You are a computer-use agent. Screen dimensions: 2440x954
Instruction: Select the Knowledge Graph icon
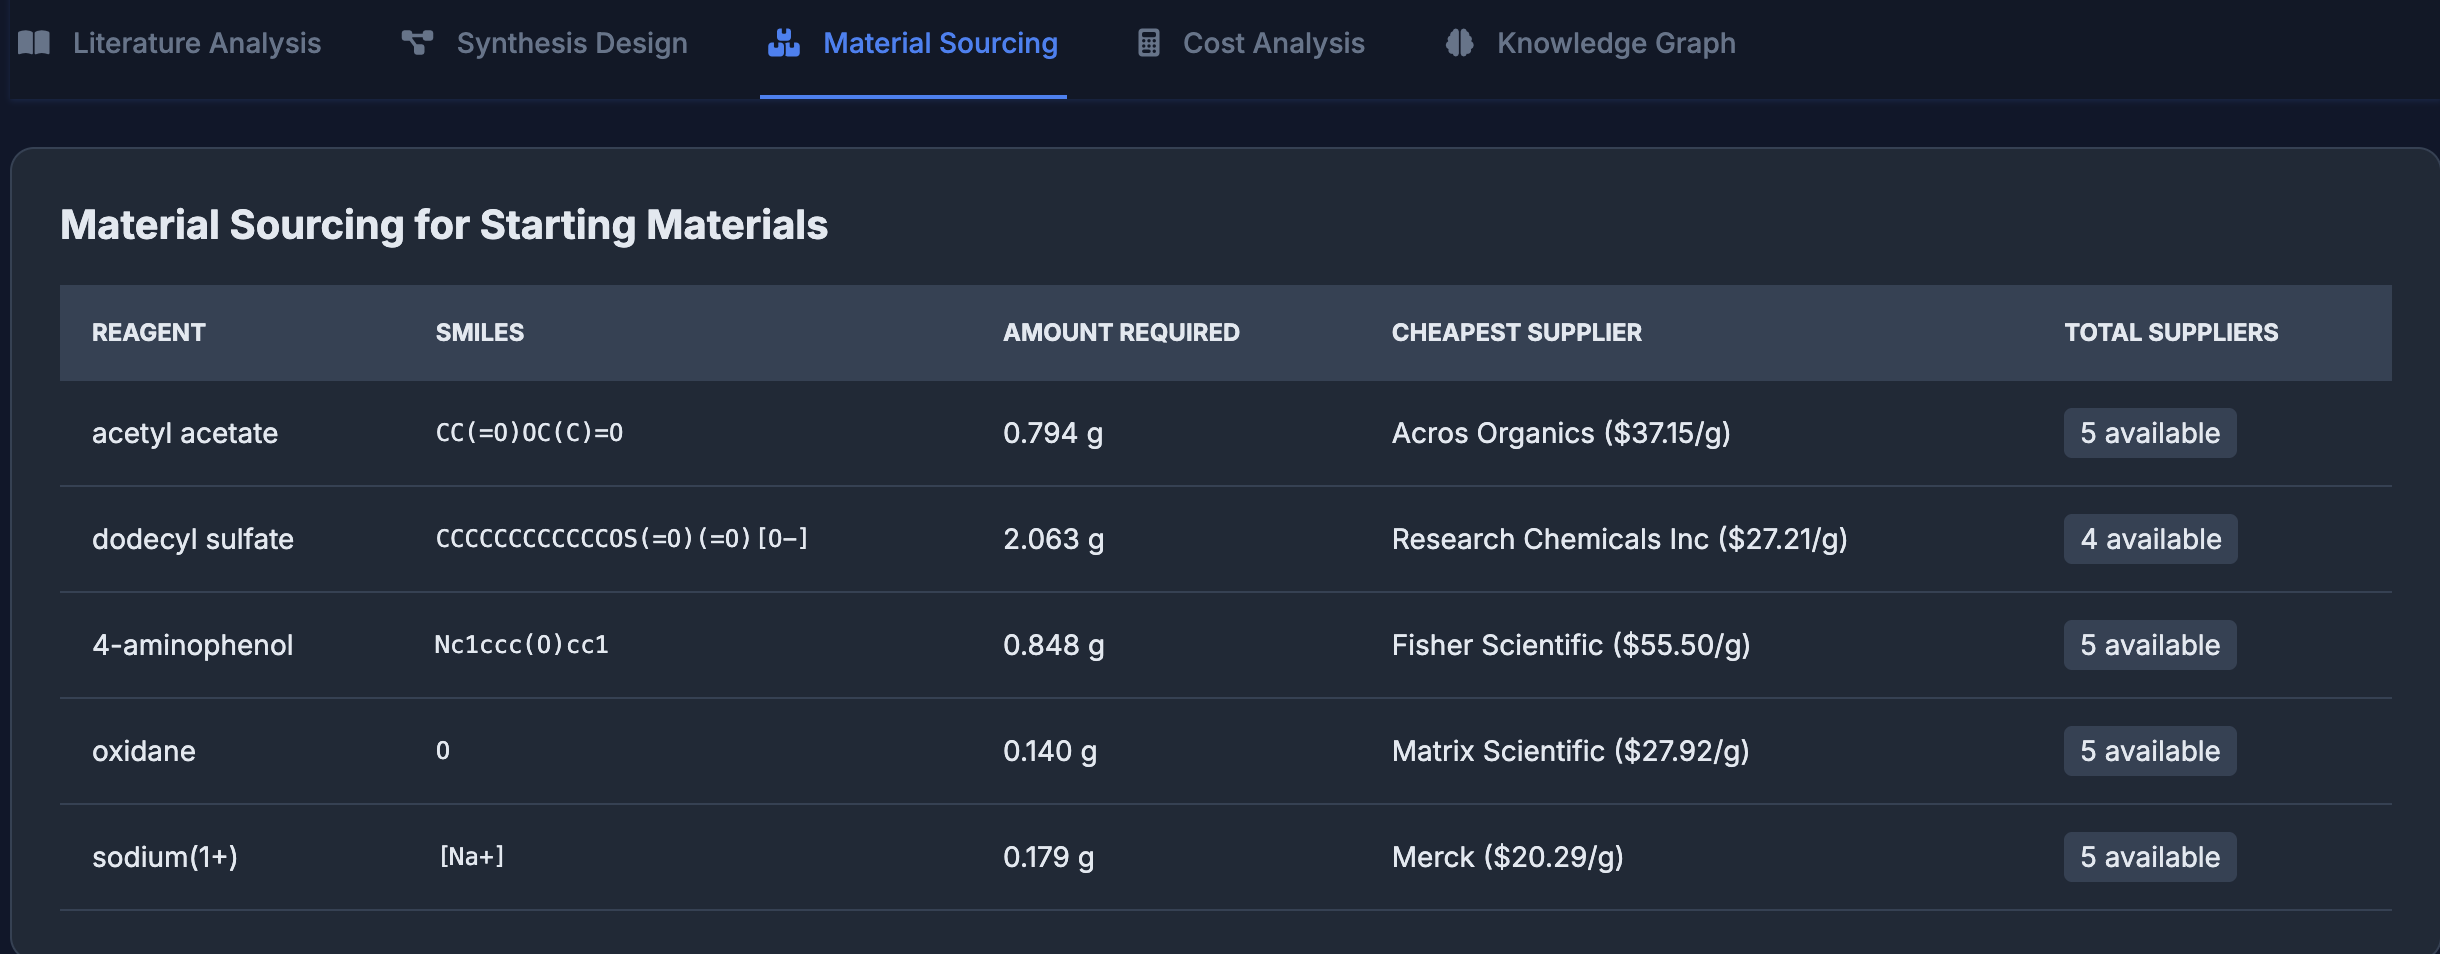pyautogui.click(x=1460, y=42)
